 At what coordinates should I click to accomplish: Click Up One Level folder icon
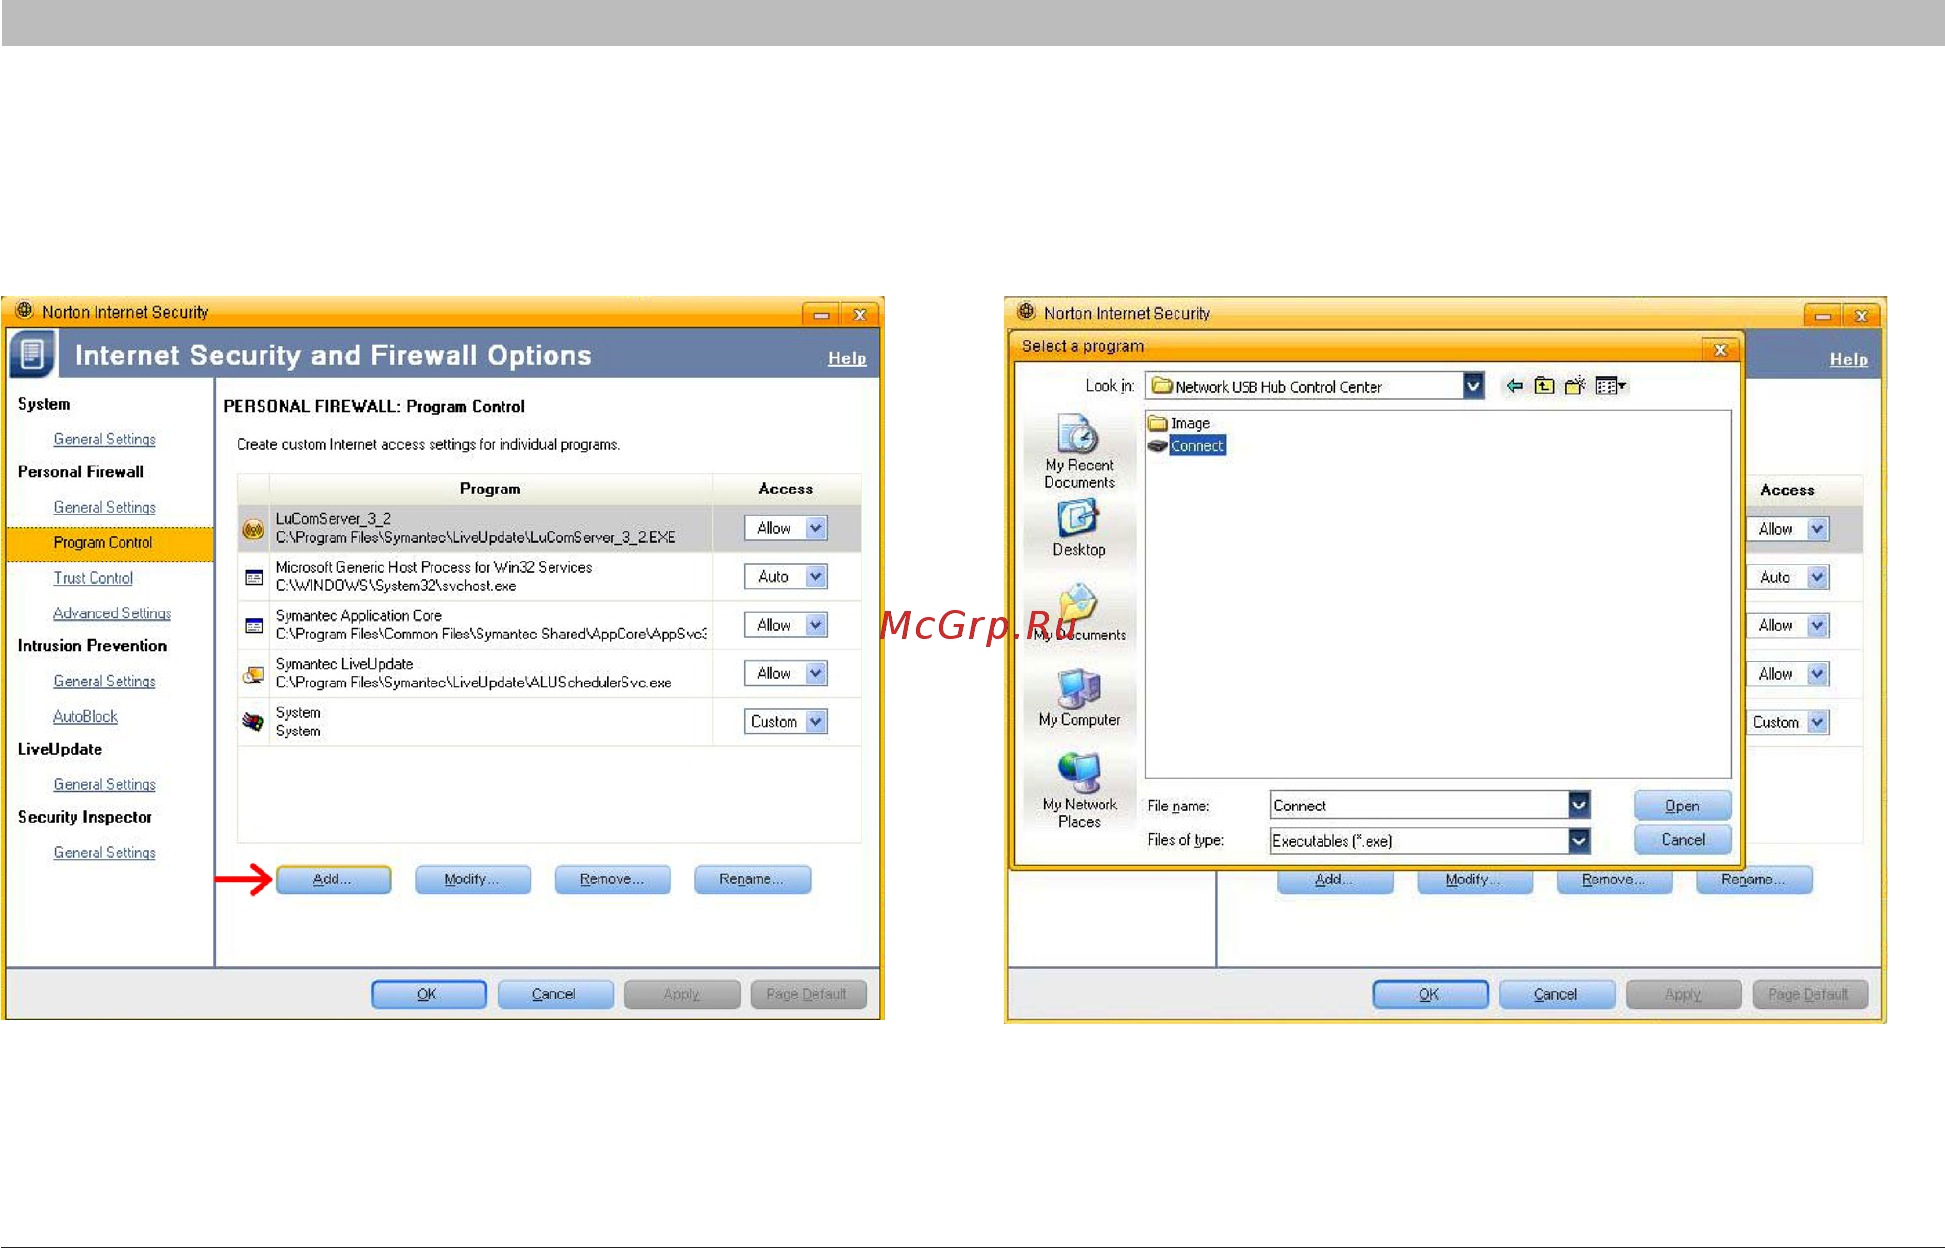coord(1544,386)
